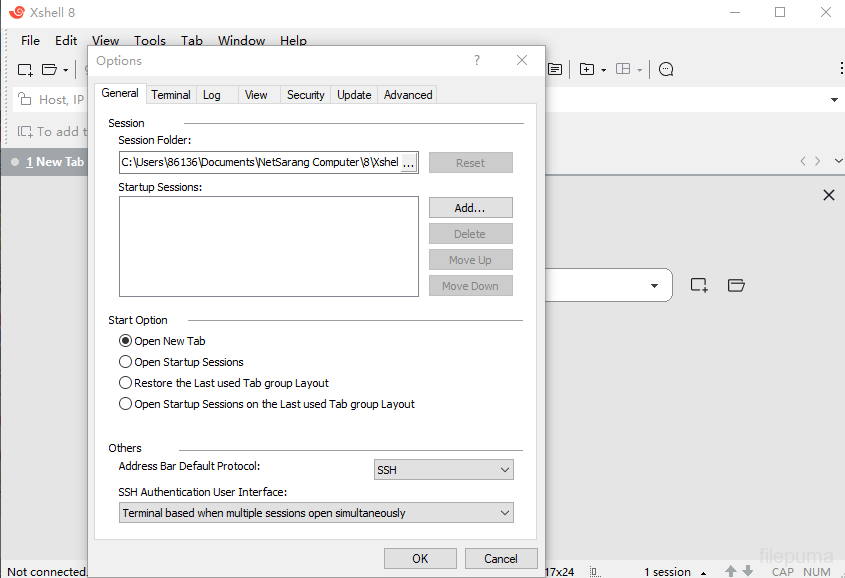The height and width of the screenshot is (578, 845).
Task: Expand the SSH Authentication User Interface dropdown
Action: [x=315, y=513]
